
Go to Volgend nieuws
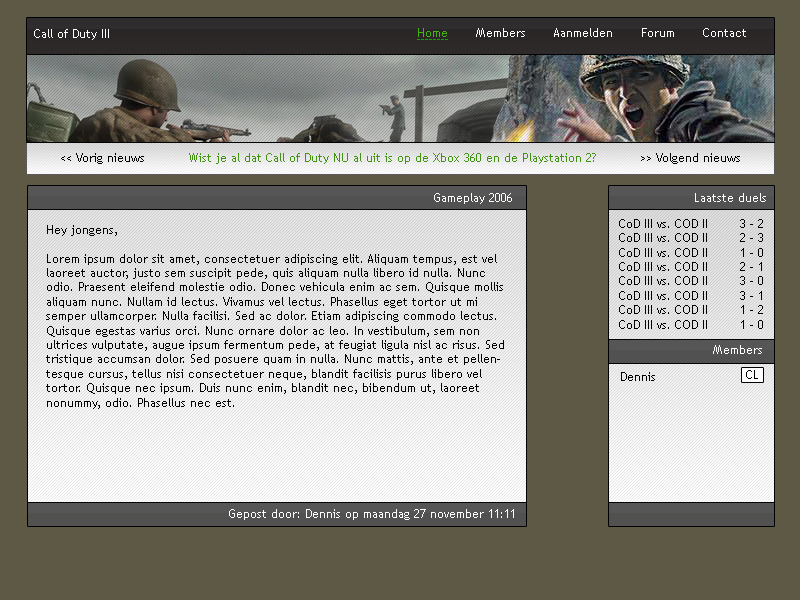pos(690,158)
